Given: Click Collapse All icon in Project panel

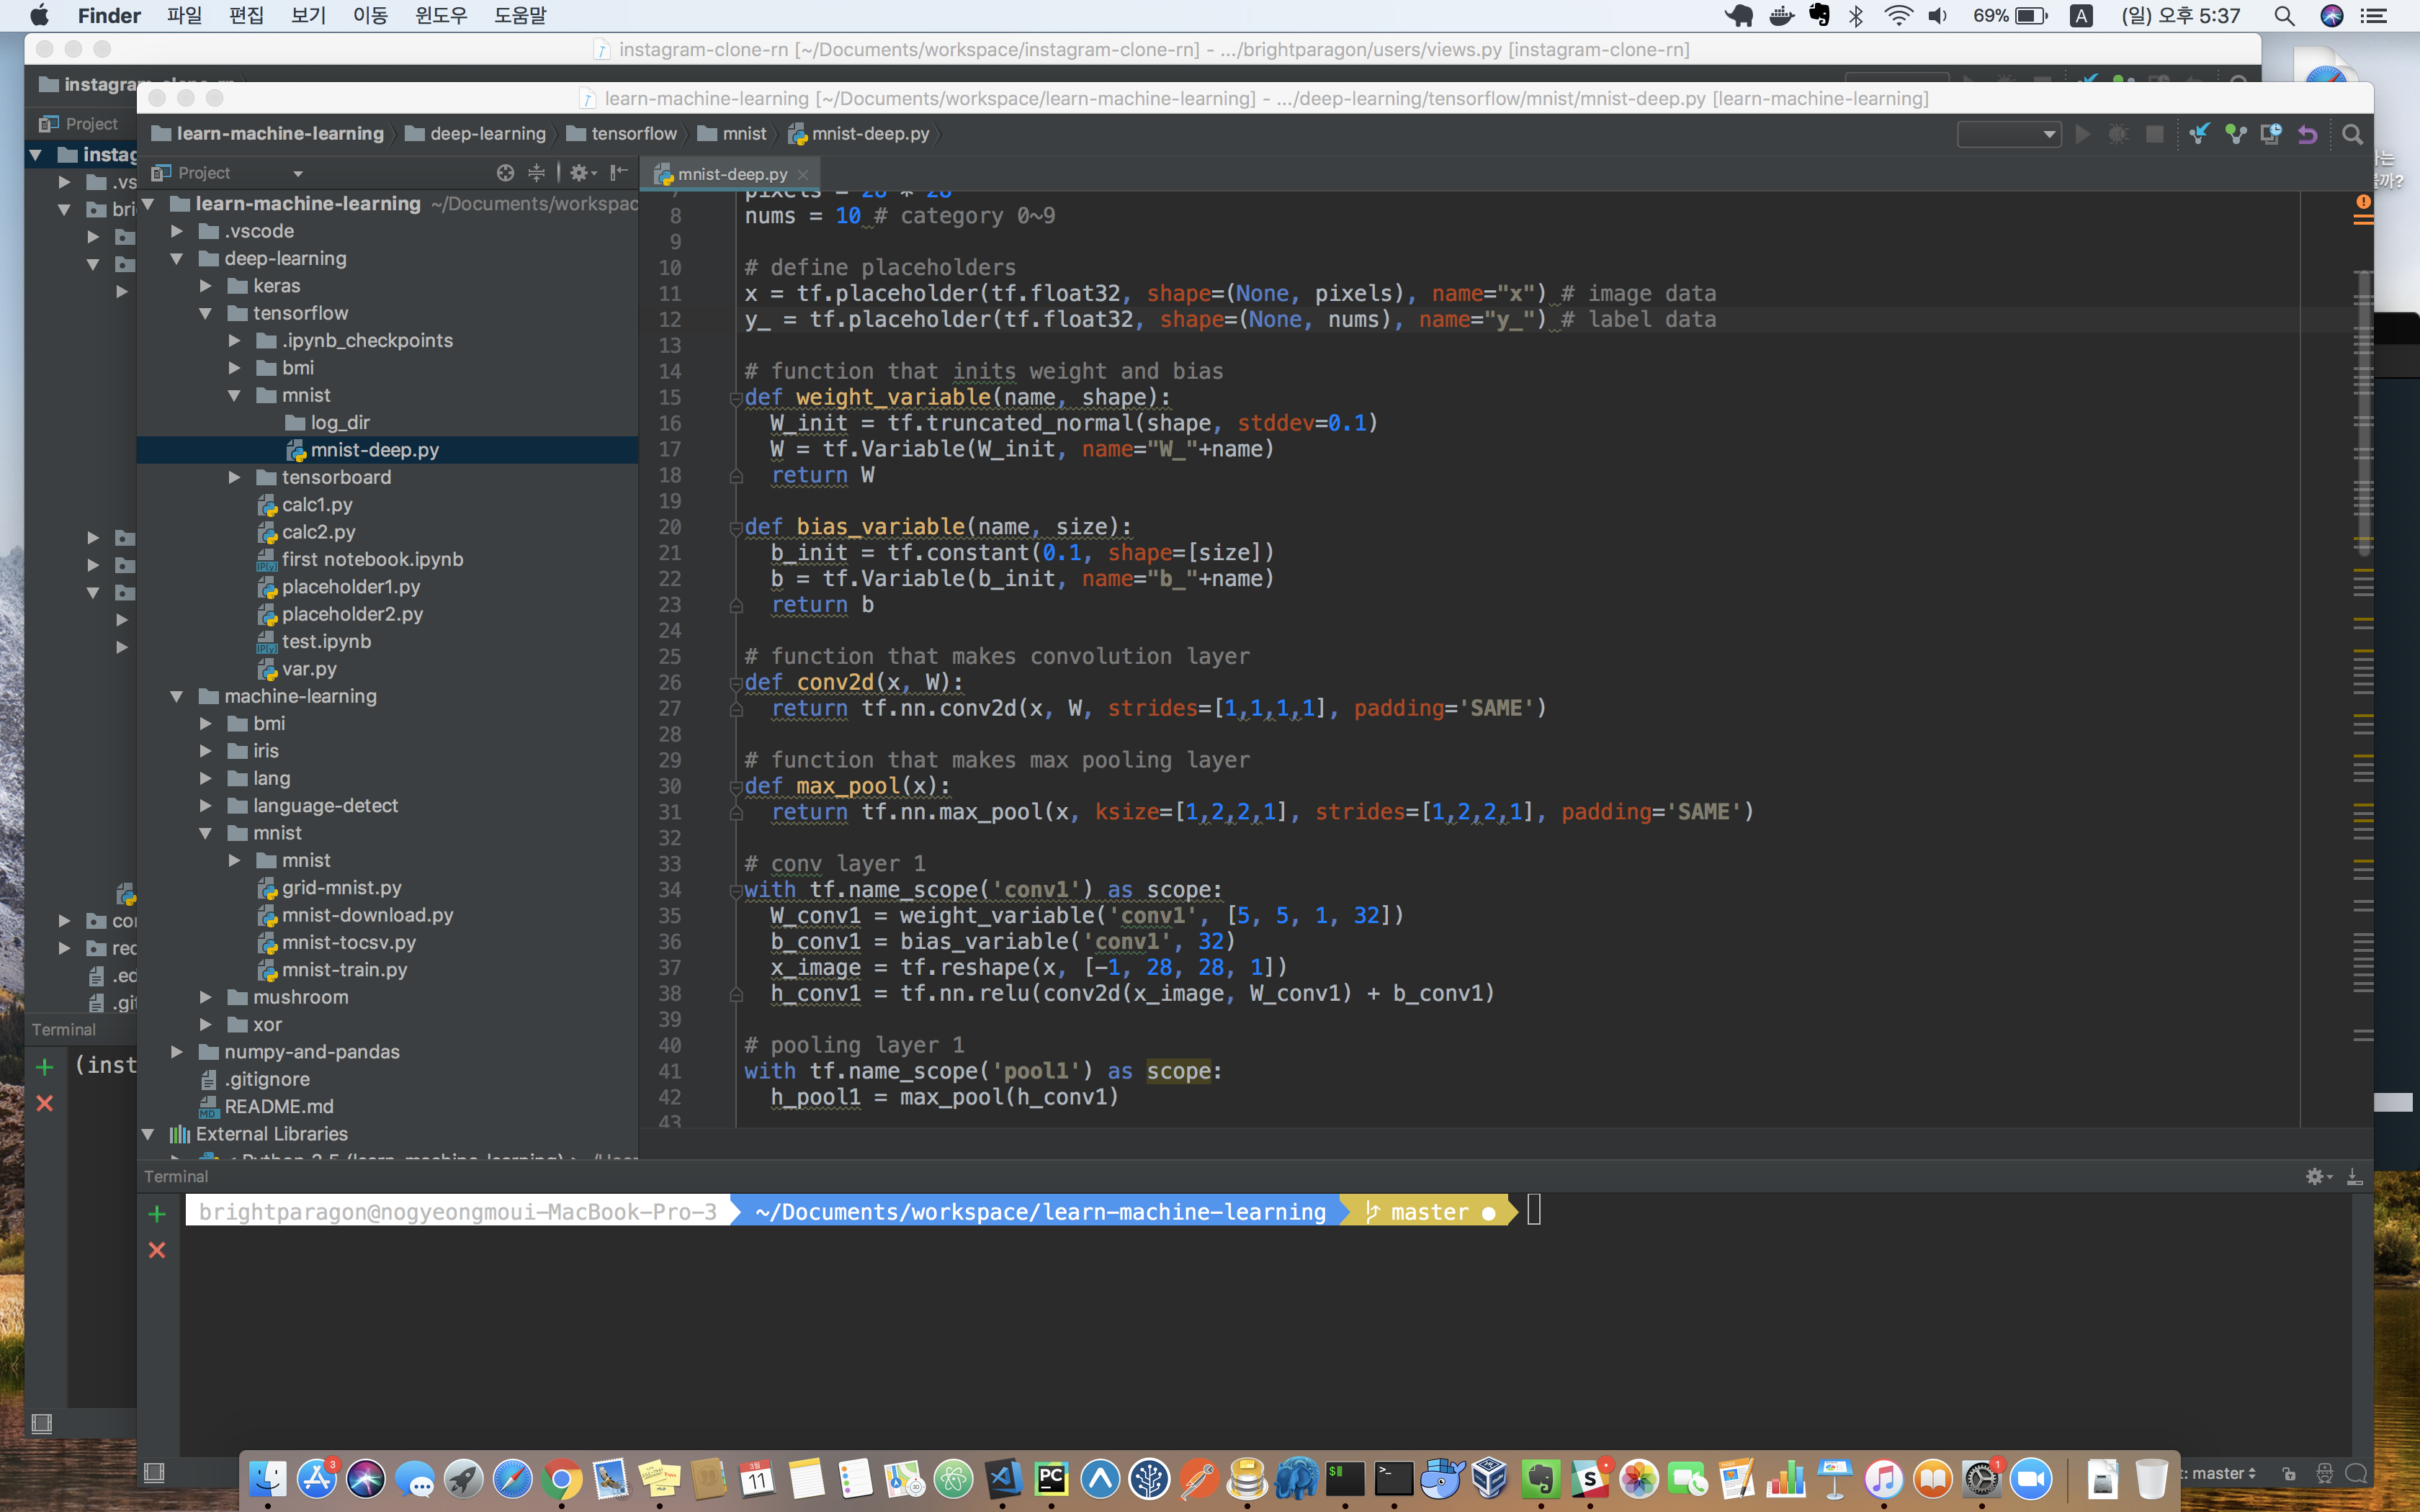Looking at the screenshot, I should (x=537, y=173).
